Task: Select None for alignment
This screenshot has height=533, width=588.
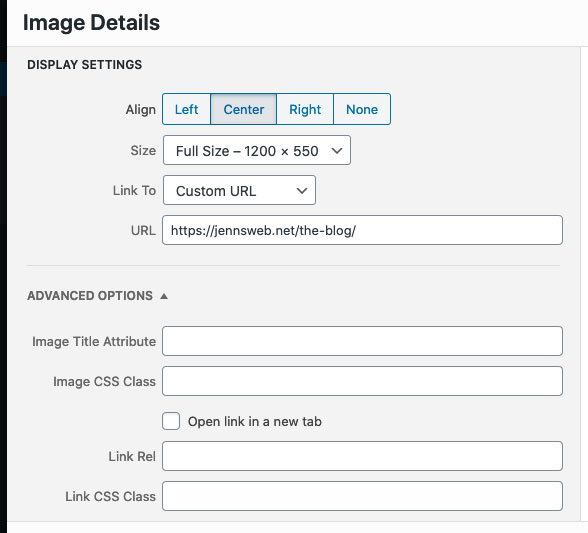Action: tap(362, 109)
